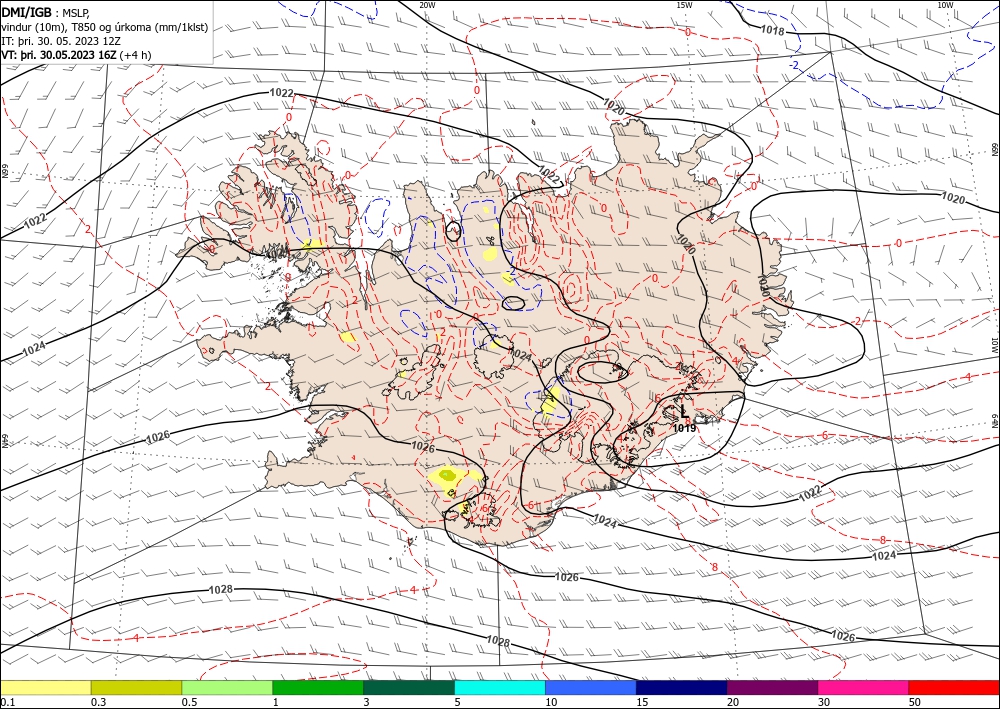Click the '20W' longitude label
Screen dimensions: 1000x709
pyautogui.click(x=427, y=5)
